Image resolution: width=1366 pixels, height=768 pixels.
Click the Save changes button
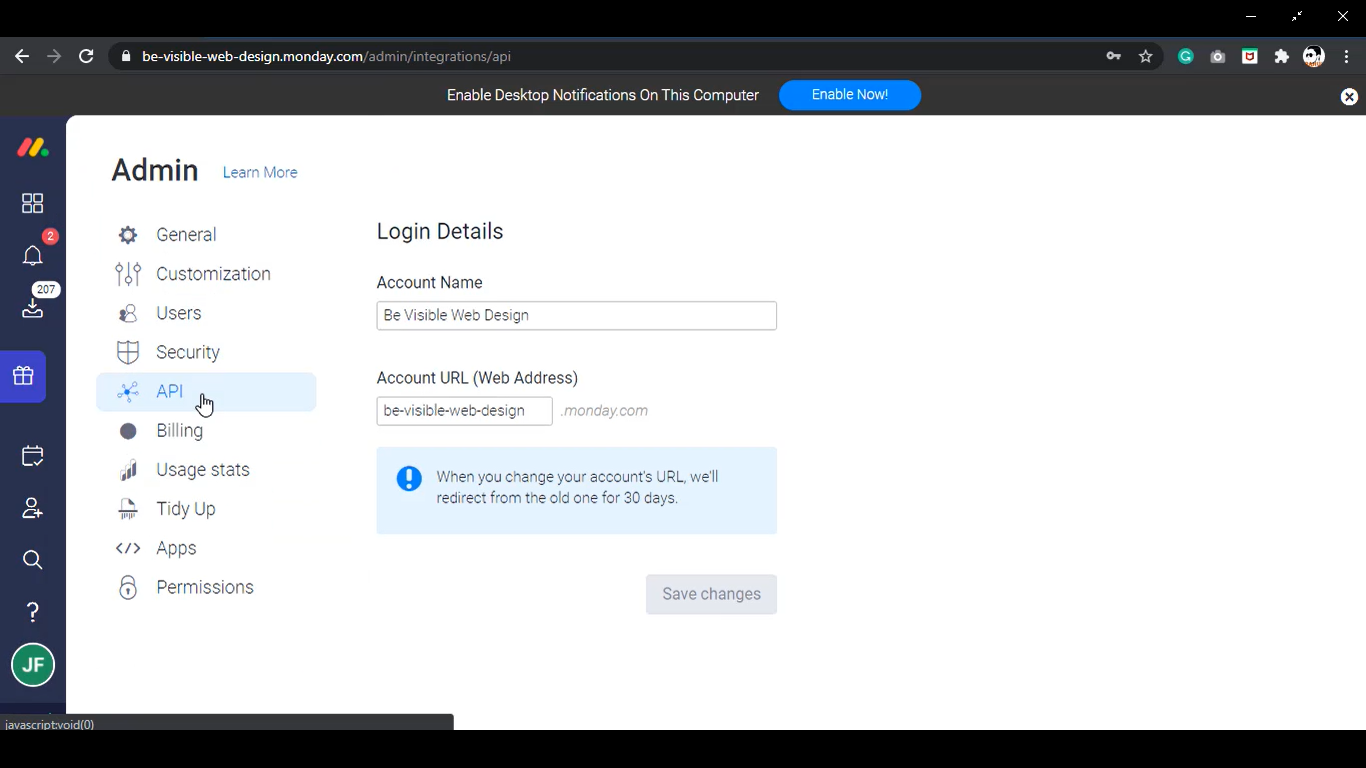[x=711, y=594]
